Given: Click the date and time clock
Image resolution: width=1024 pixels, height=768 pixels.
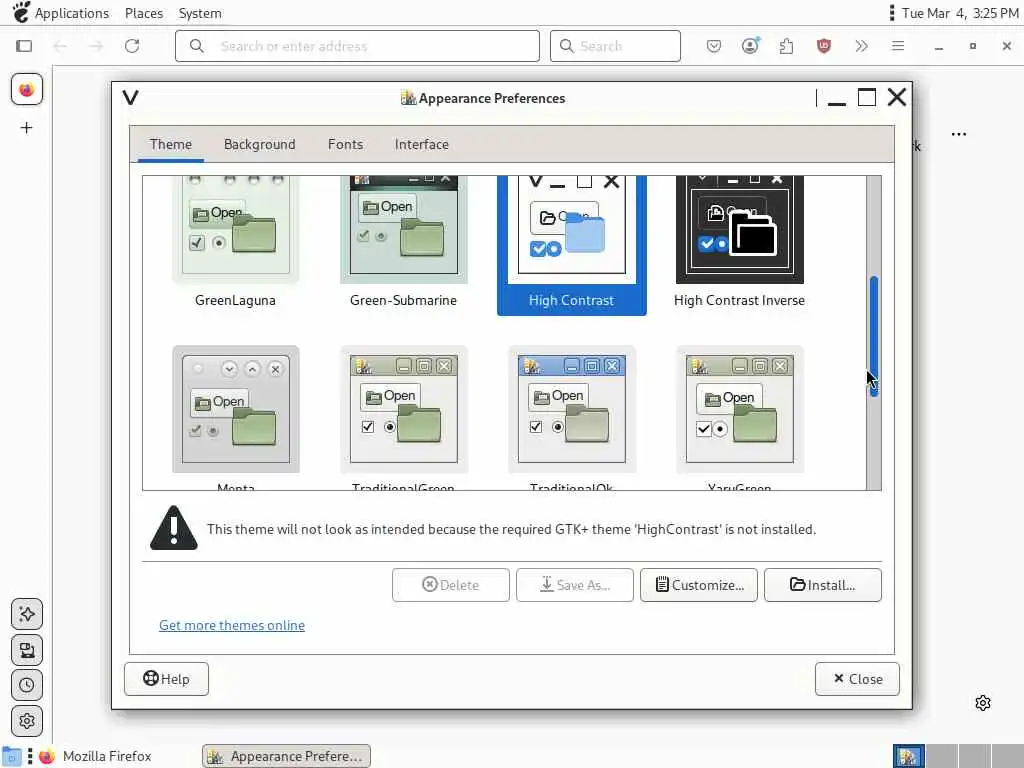Looking at the screenshot, I should point(960,13).
